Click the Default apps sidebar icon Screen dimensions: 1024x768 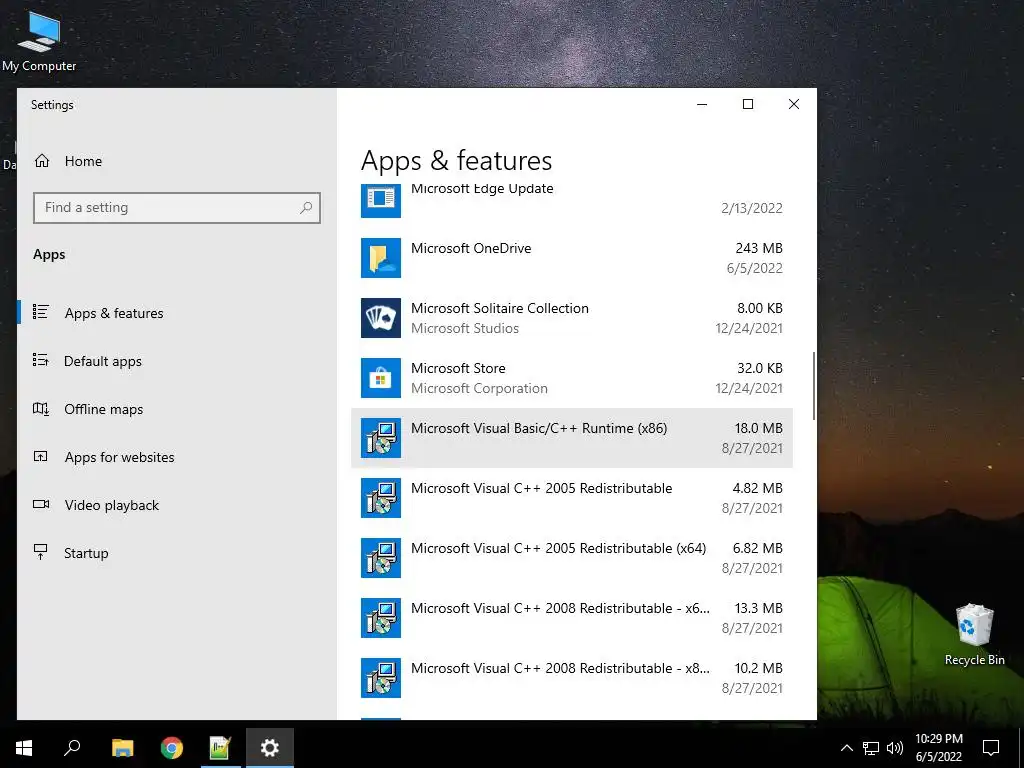click(40, 360)
